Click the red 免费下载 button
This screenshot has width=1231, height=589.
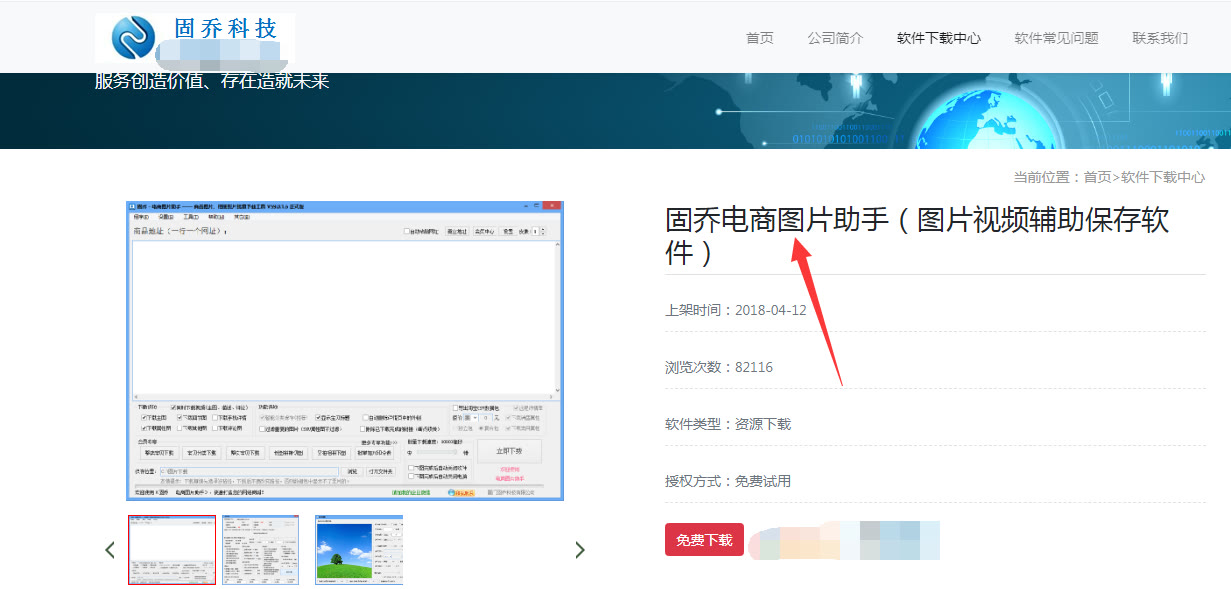tap(704, 539)
